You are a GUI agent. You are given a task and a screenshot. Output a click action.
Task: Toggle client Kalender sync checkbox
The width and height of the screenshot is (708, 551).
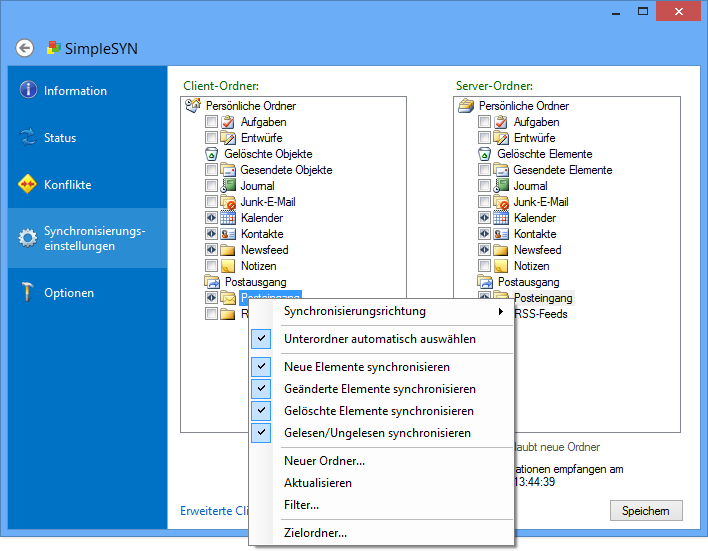[x=211, y=218]
